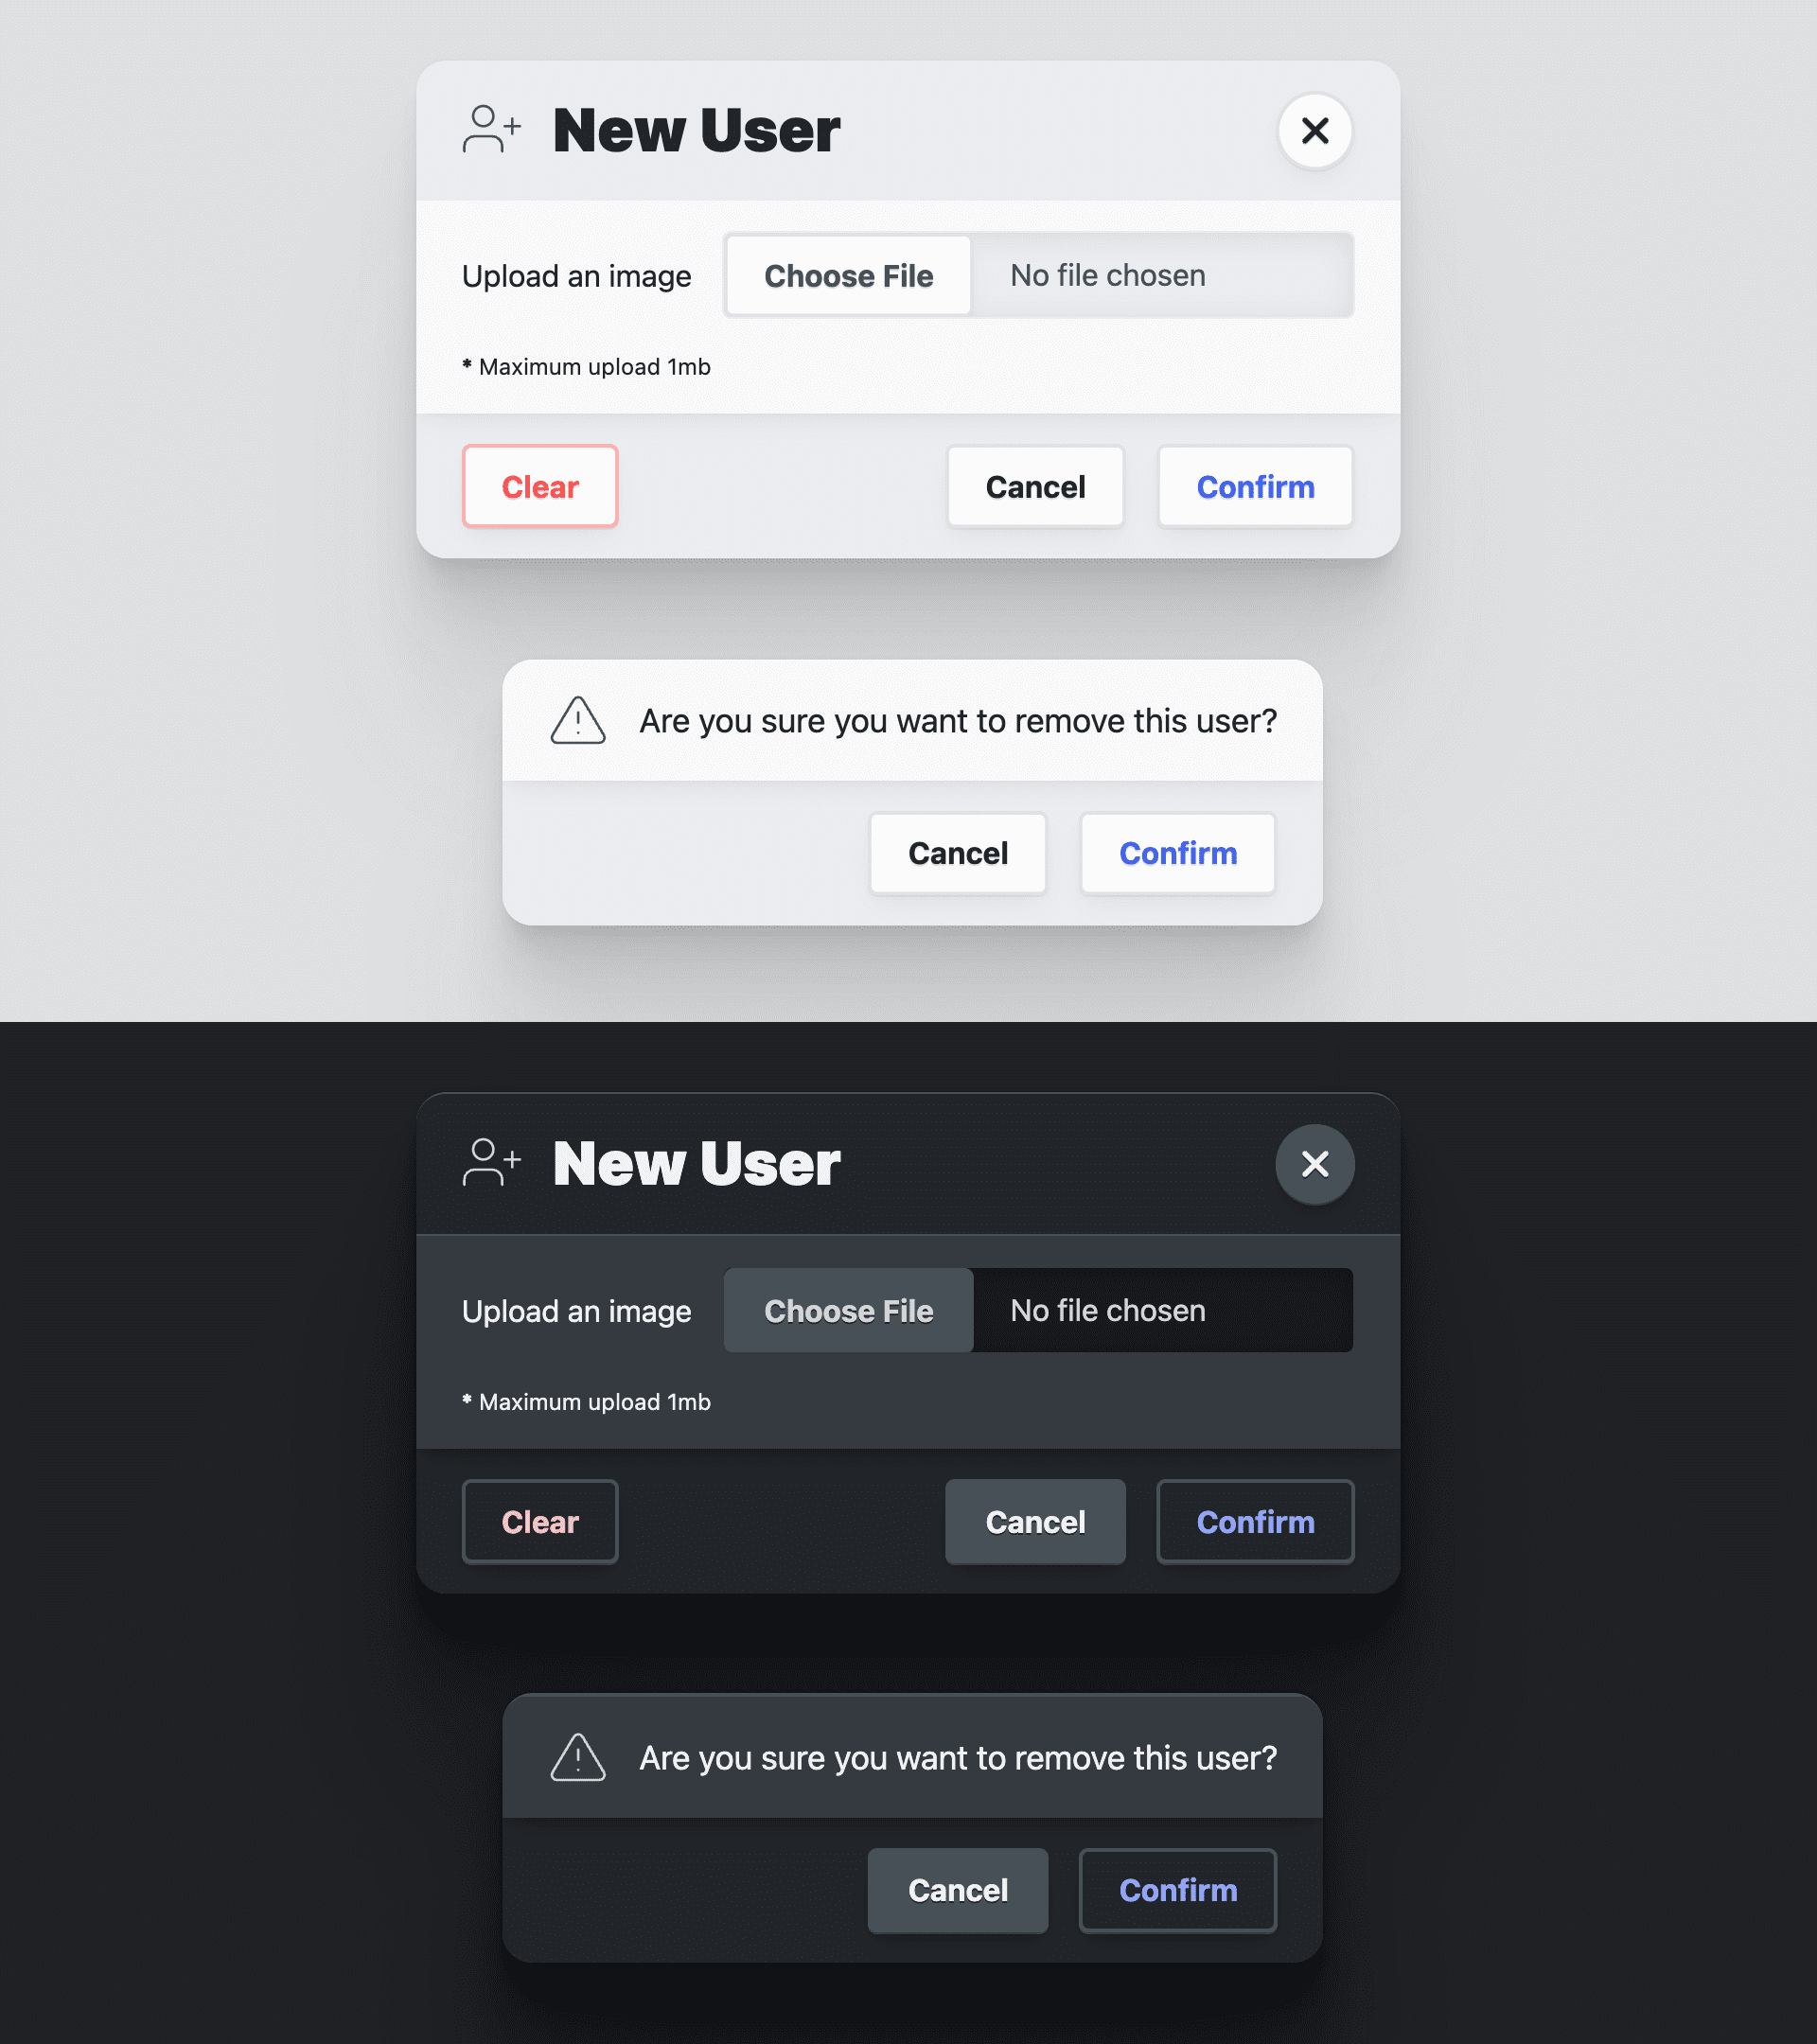
Task: Click the warning triangle icon in dark mode dialog
Action: (579, 1756)
